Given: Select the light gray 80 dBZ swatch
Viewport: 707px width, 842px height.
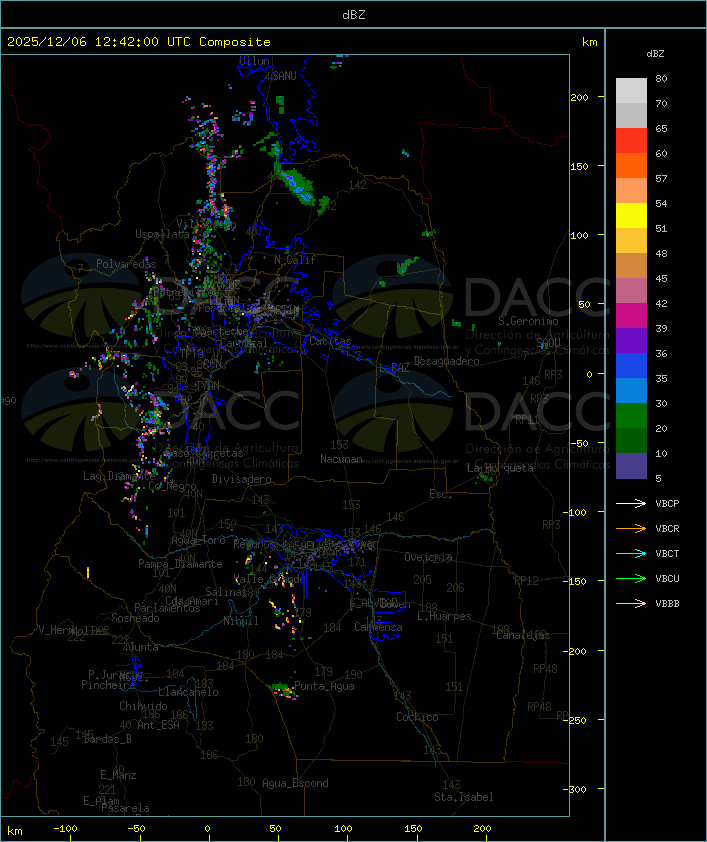Looking at the screenshot, I should click(x=631, y=91).
